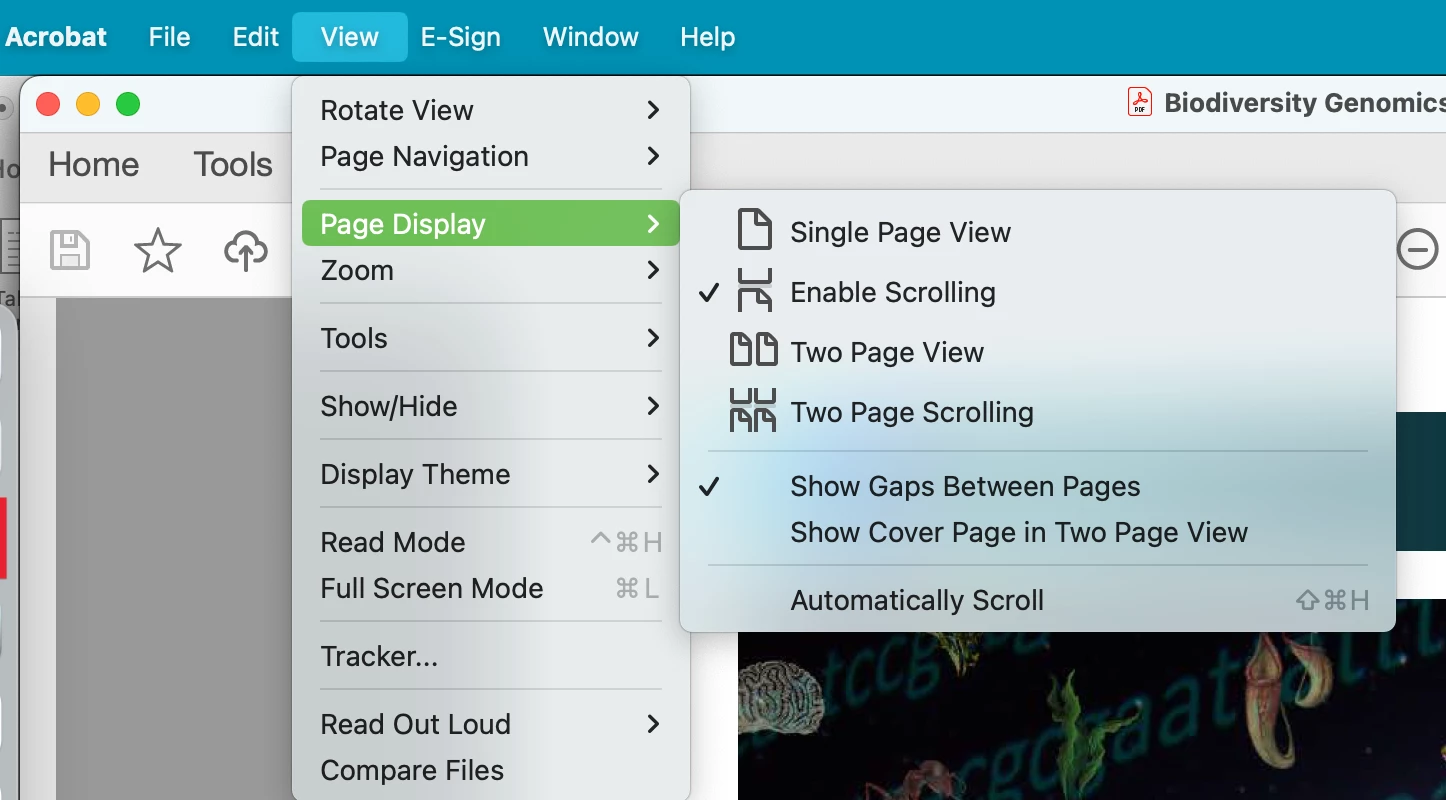
Task: Open Tools entry in View menu
Action: (x=490, y=338)
